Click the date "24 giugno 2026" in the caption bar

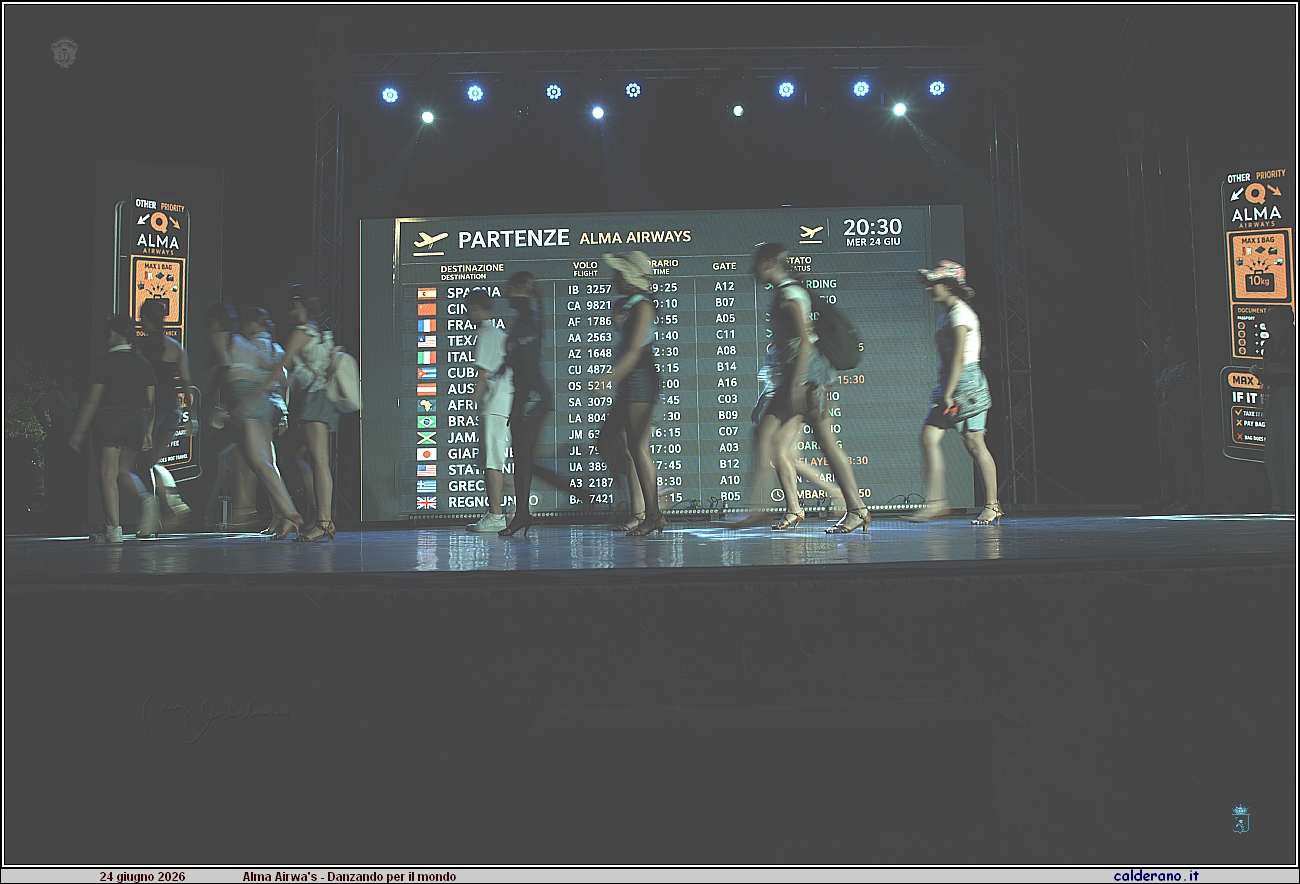[142, 877]
